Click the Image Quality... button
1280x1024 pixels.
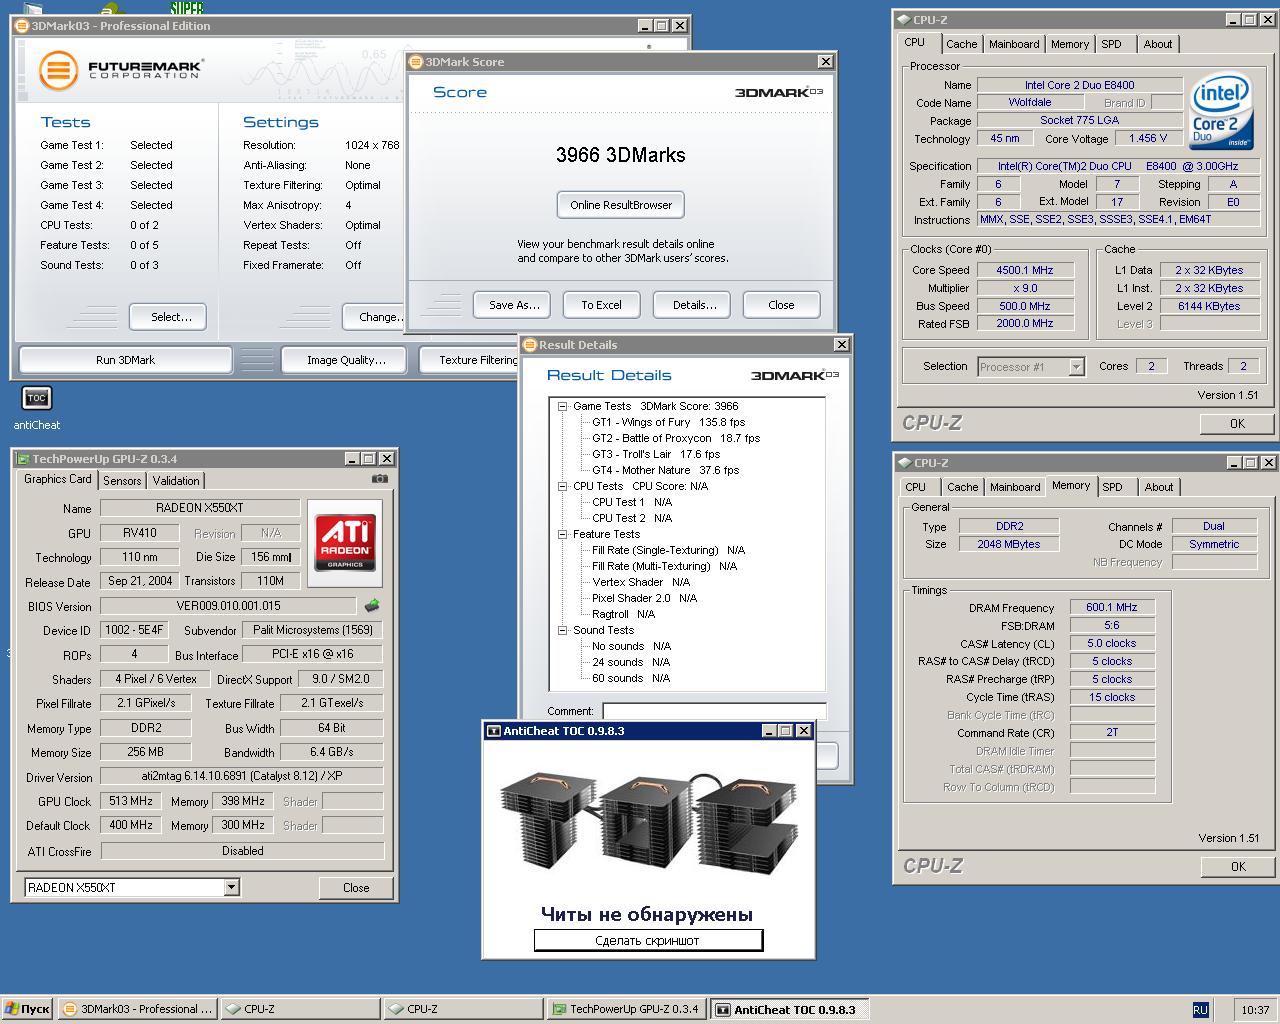click(345, 360)
